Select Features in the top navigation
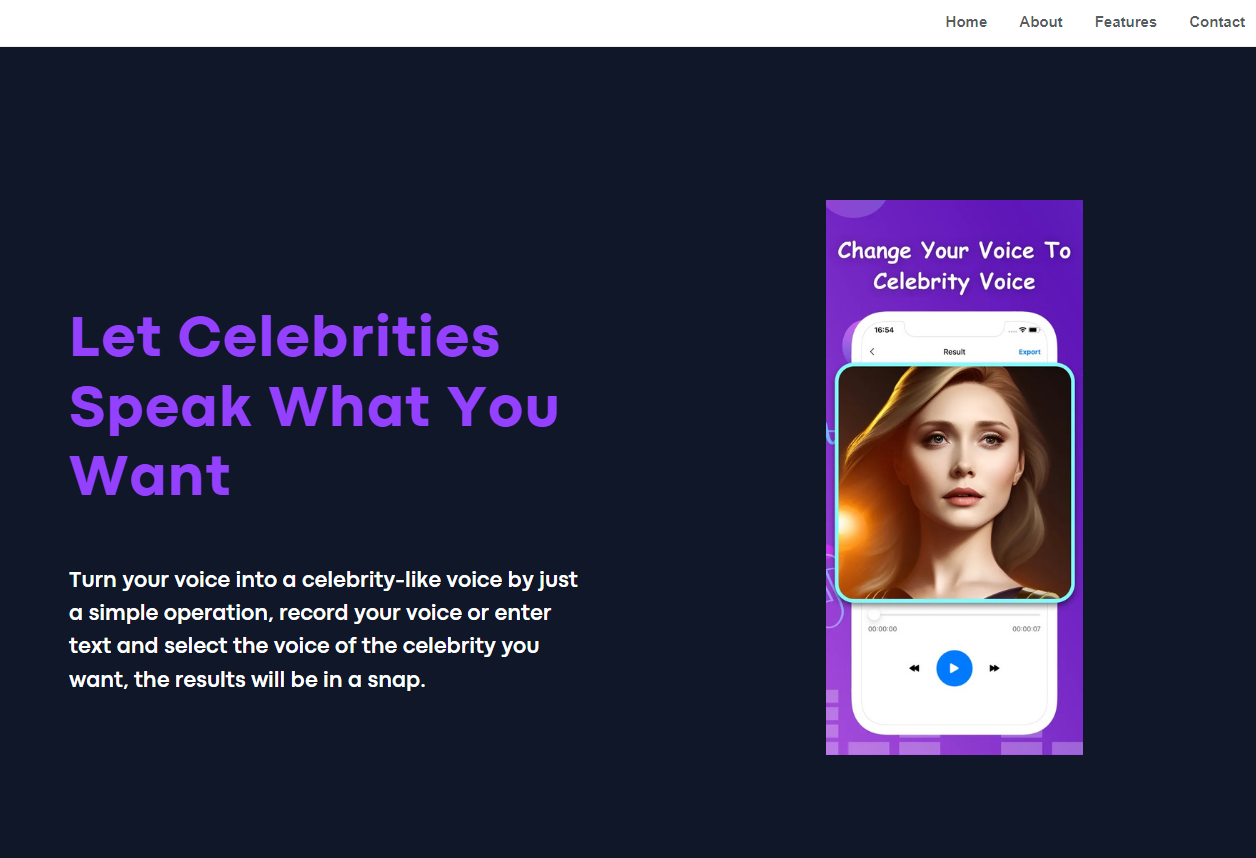This screenshot has height=858, width=1256. point(1125,22)
